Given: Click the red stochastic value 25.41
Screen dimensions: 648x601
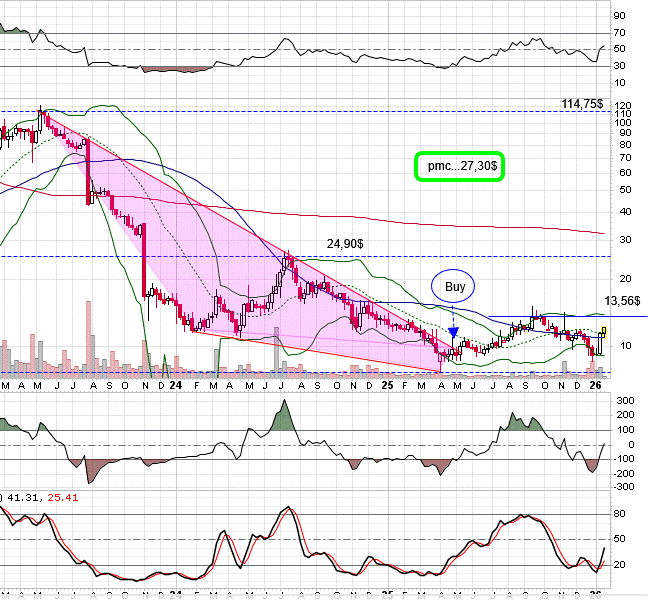Looking at the screenshot, I should (65, 495).
